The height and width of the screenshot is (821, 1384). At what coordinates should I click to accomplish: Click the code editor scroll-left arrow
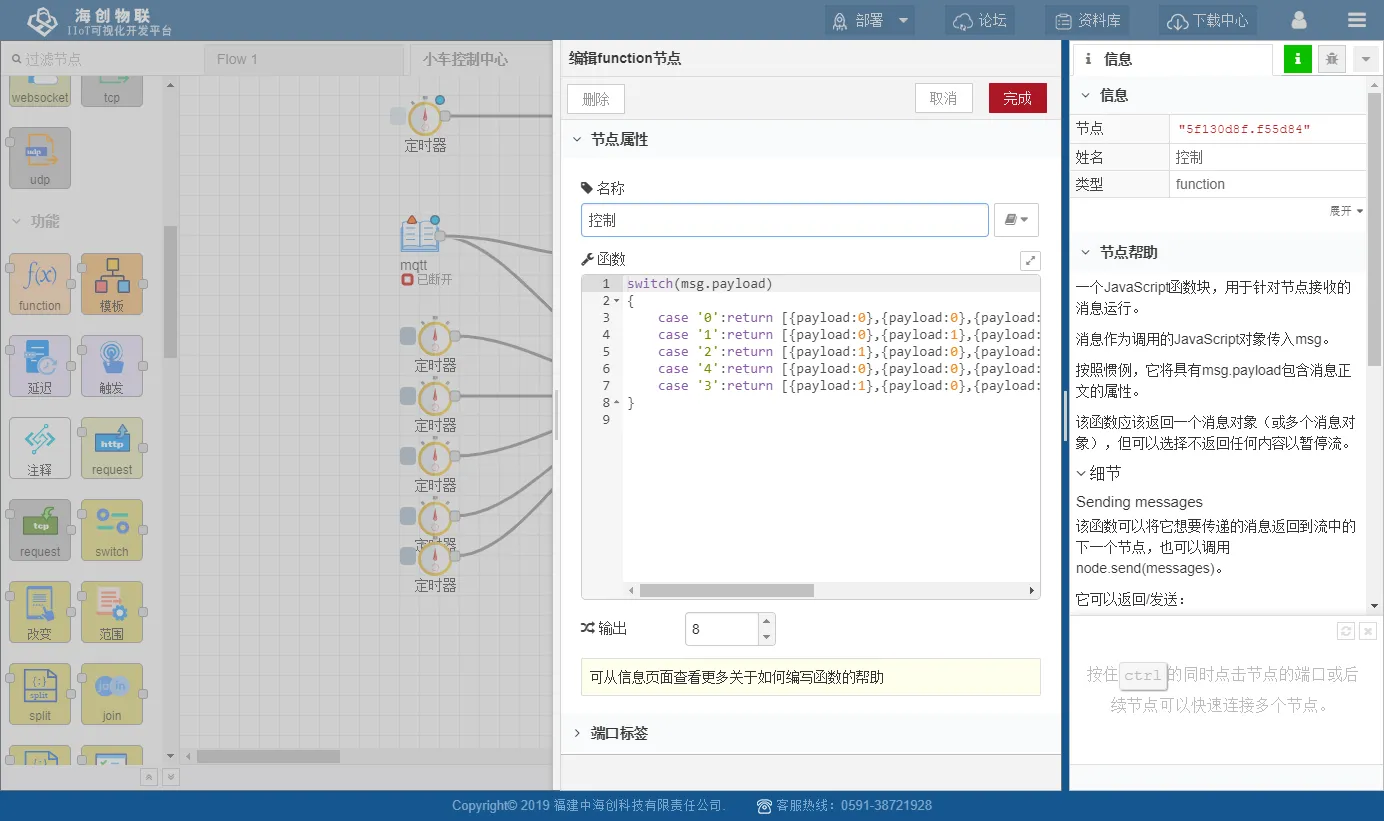tap(630, 591)
